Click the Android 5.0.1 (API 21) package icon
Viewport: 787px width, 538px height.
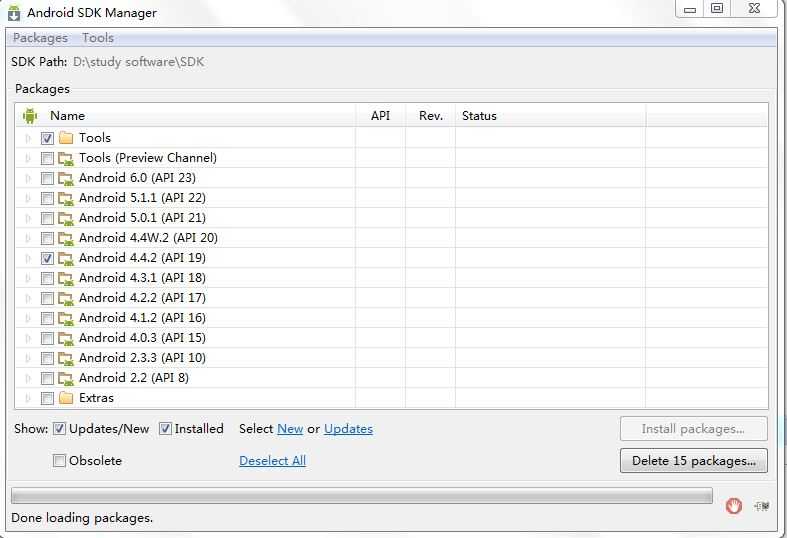tap(66, 219)
